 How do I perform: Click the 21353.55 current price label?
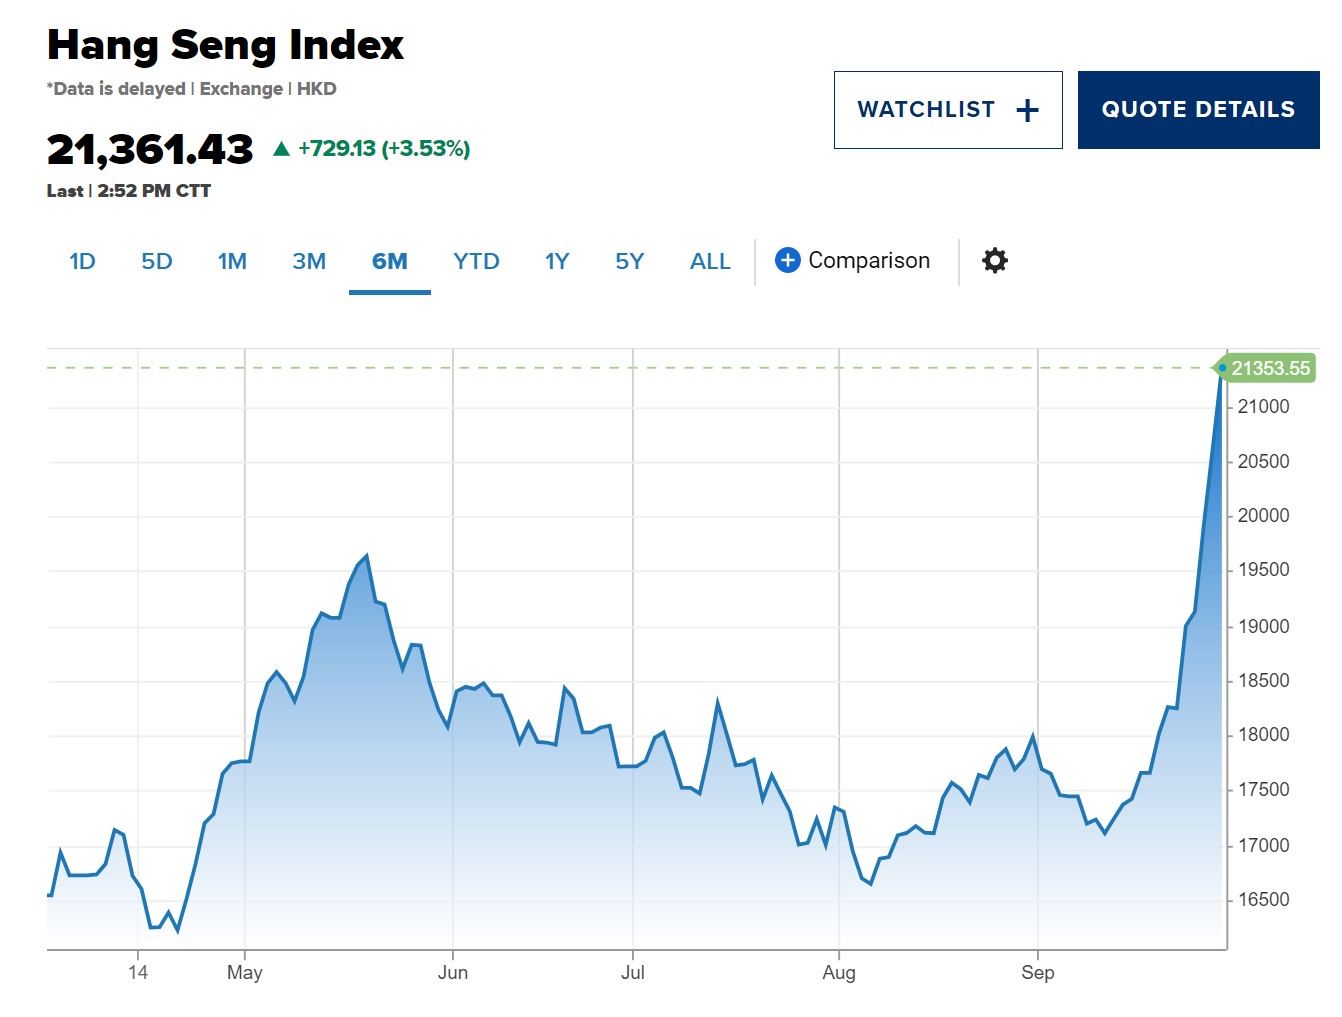(1270, 369)
